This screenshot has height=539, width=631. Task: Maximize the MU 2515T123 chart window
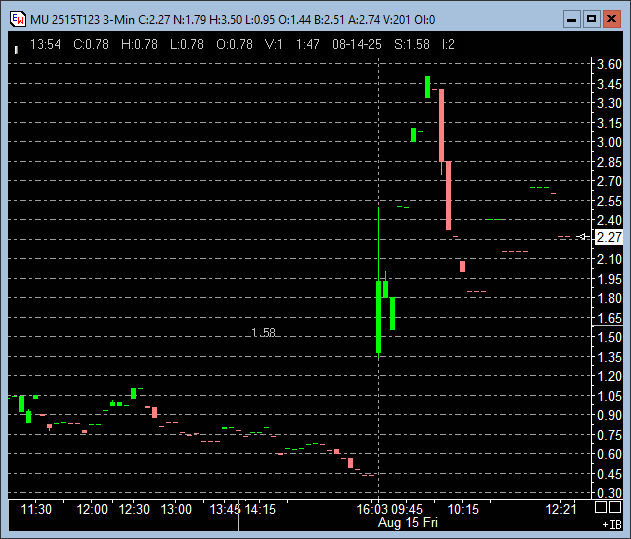point(591,19)
